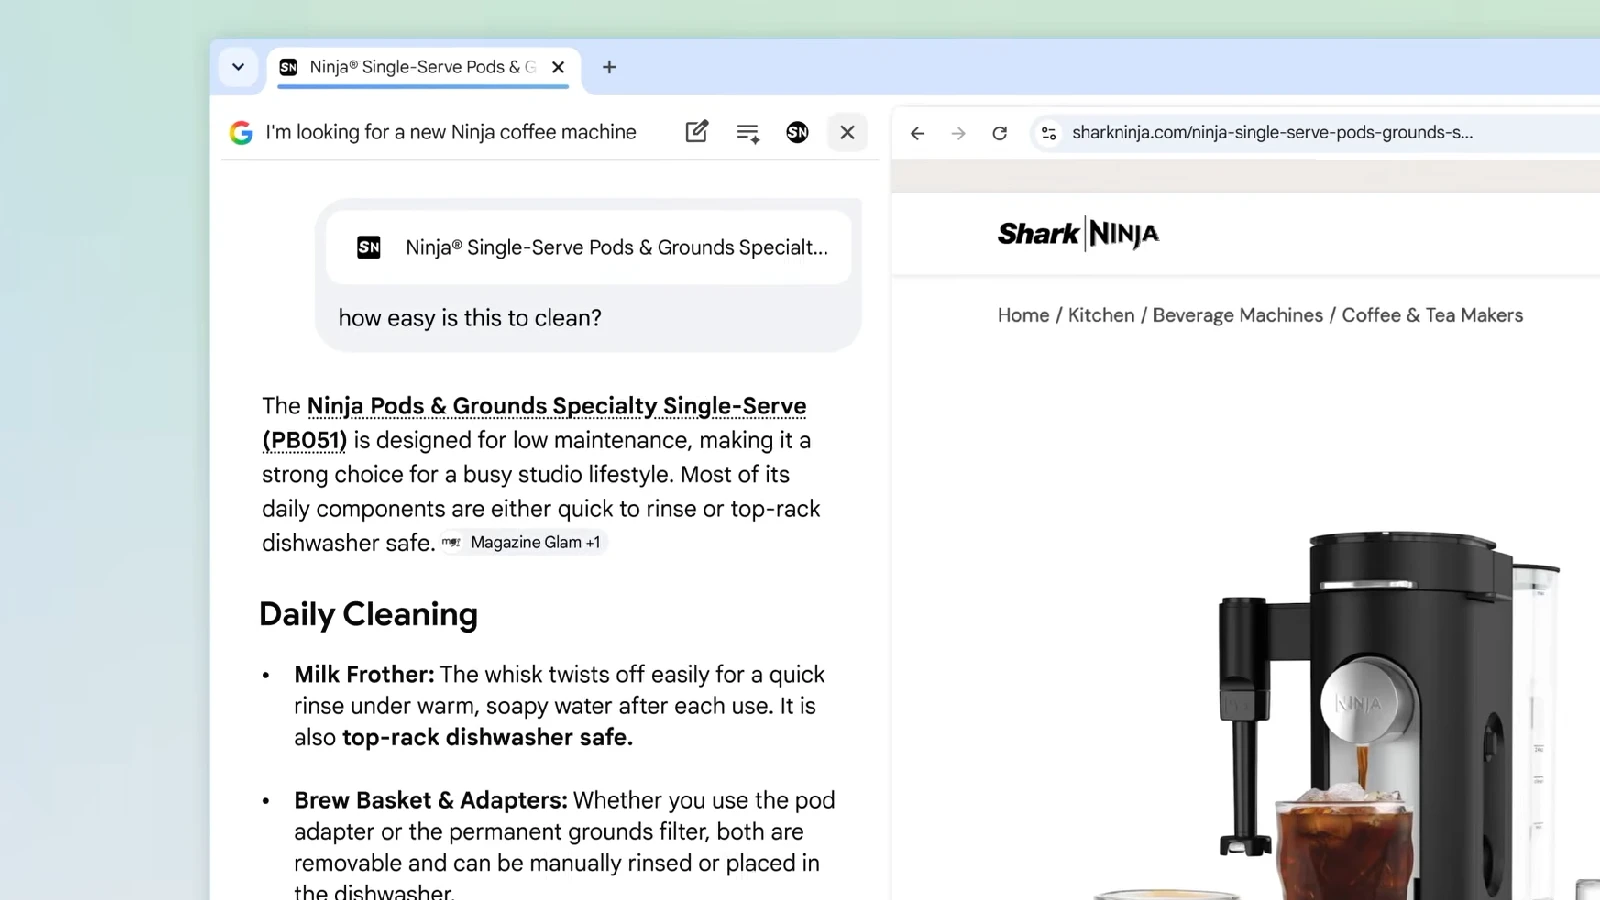This screenshot has width=1600, height=900.
Task: Start a new chat with edit icon
Action: 697,132
